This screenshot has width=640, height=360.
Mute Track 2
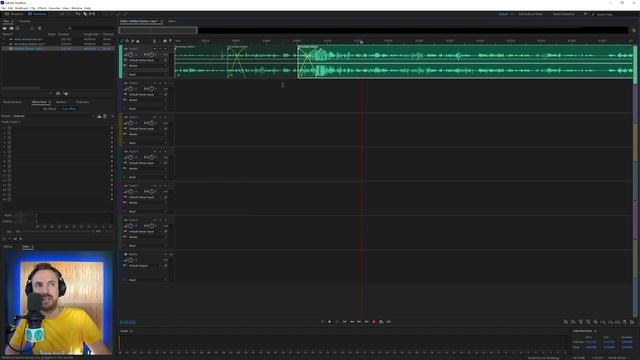point(155,83)
